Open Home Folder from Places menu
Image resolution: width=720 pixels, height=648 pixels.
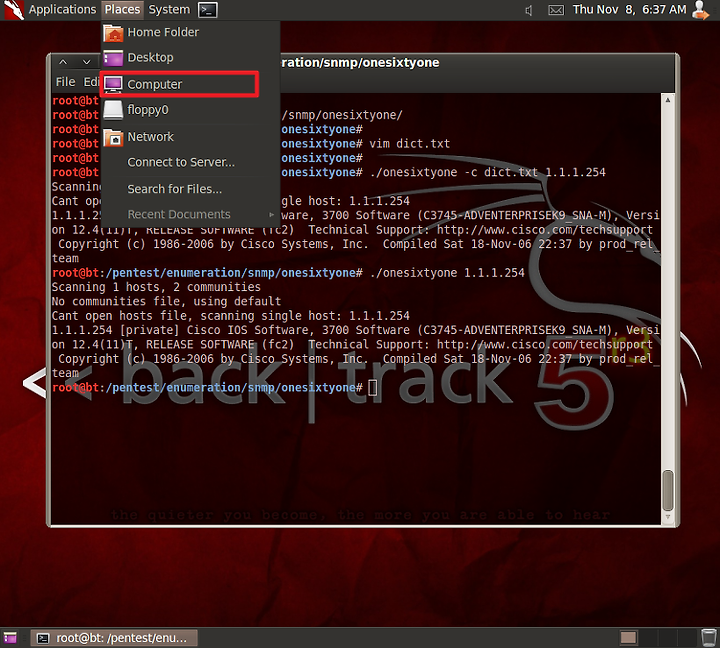click(190, 32)
